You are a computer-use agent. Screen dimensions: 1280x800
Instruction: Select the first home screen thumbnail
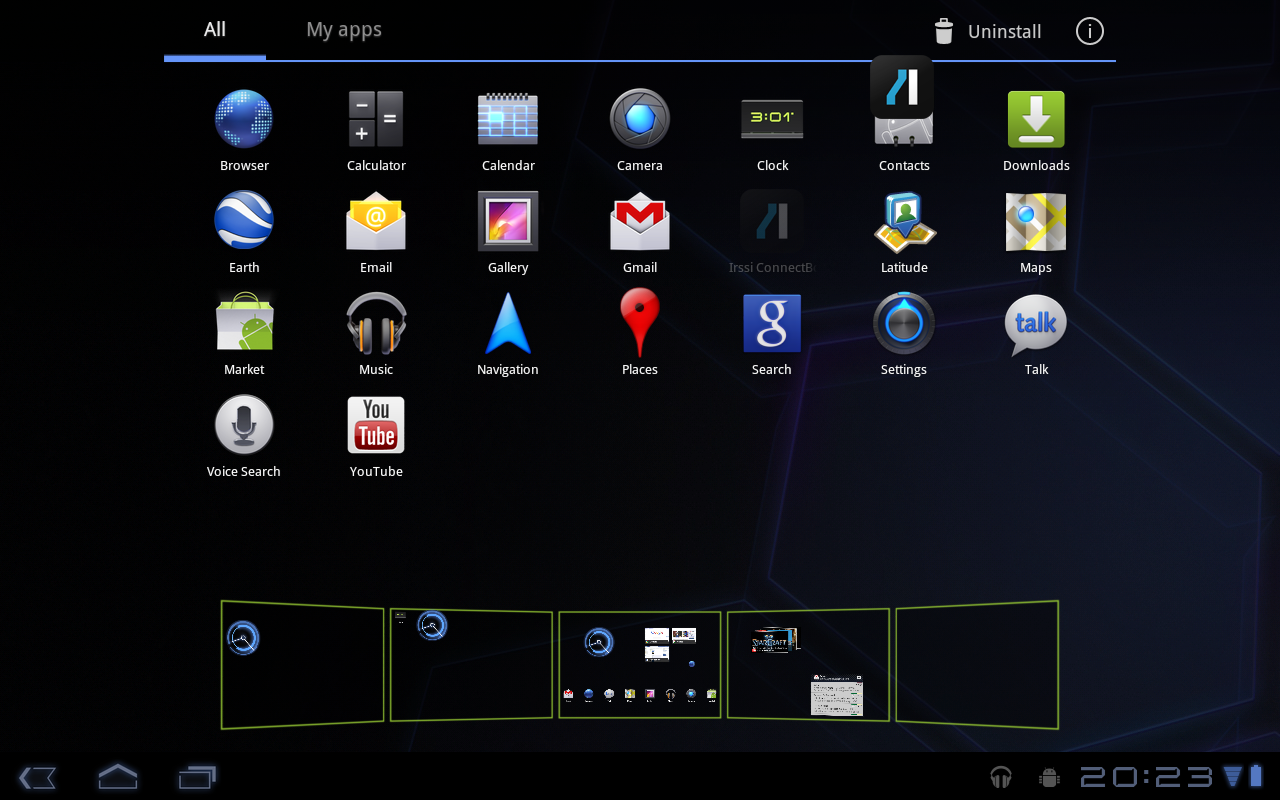pos(302,664)
